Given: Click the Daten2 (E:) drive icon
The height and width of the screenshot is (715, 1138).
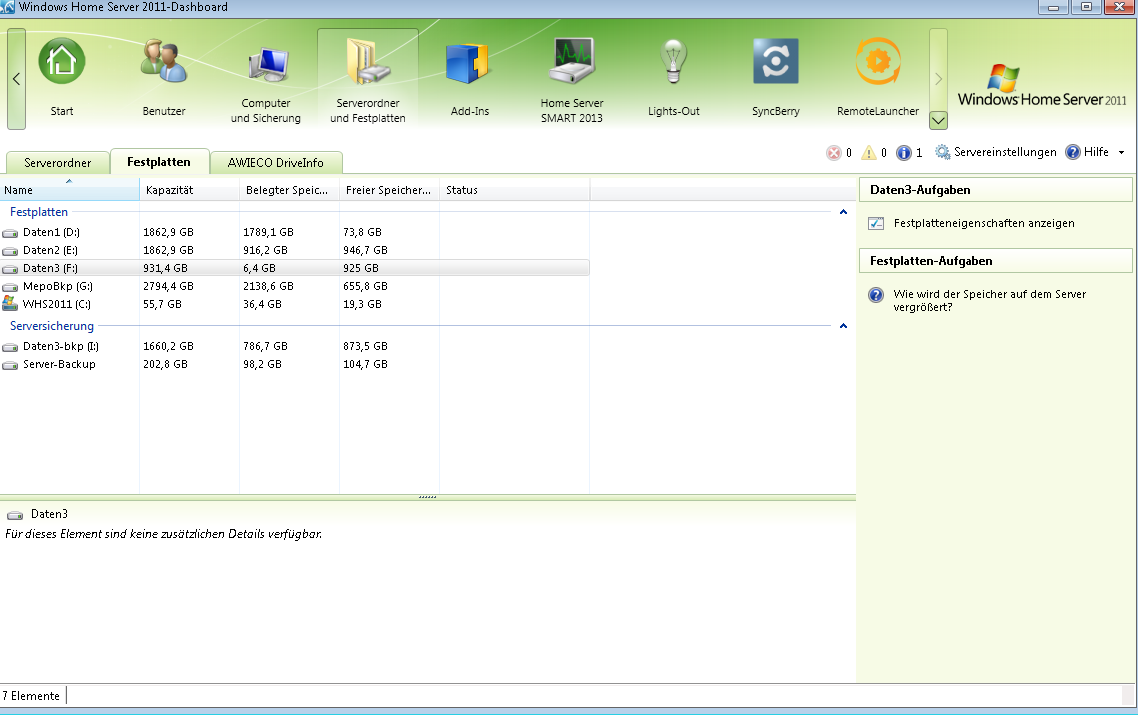Looking at the screenshot, I should [x=10, y=251].
